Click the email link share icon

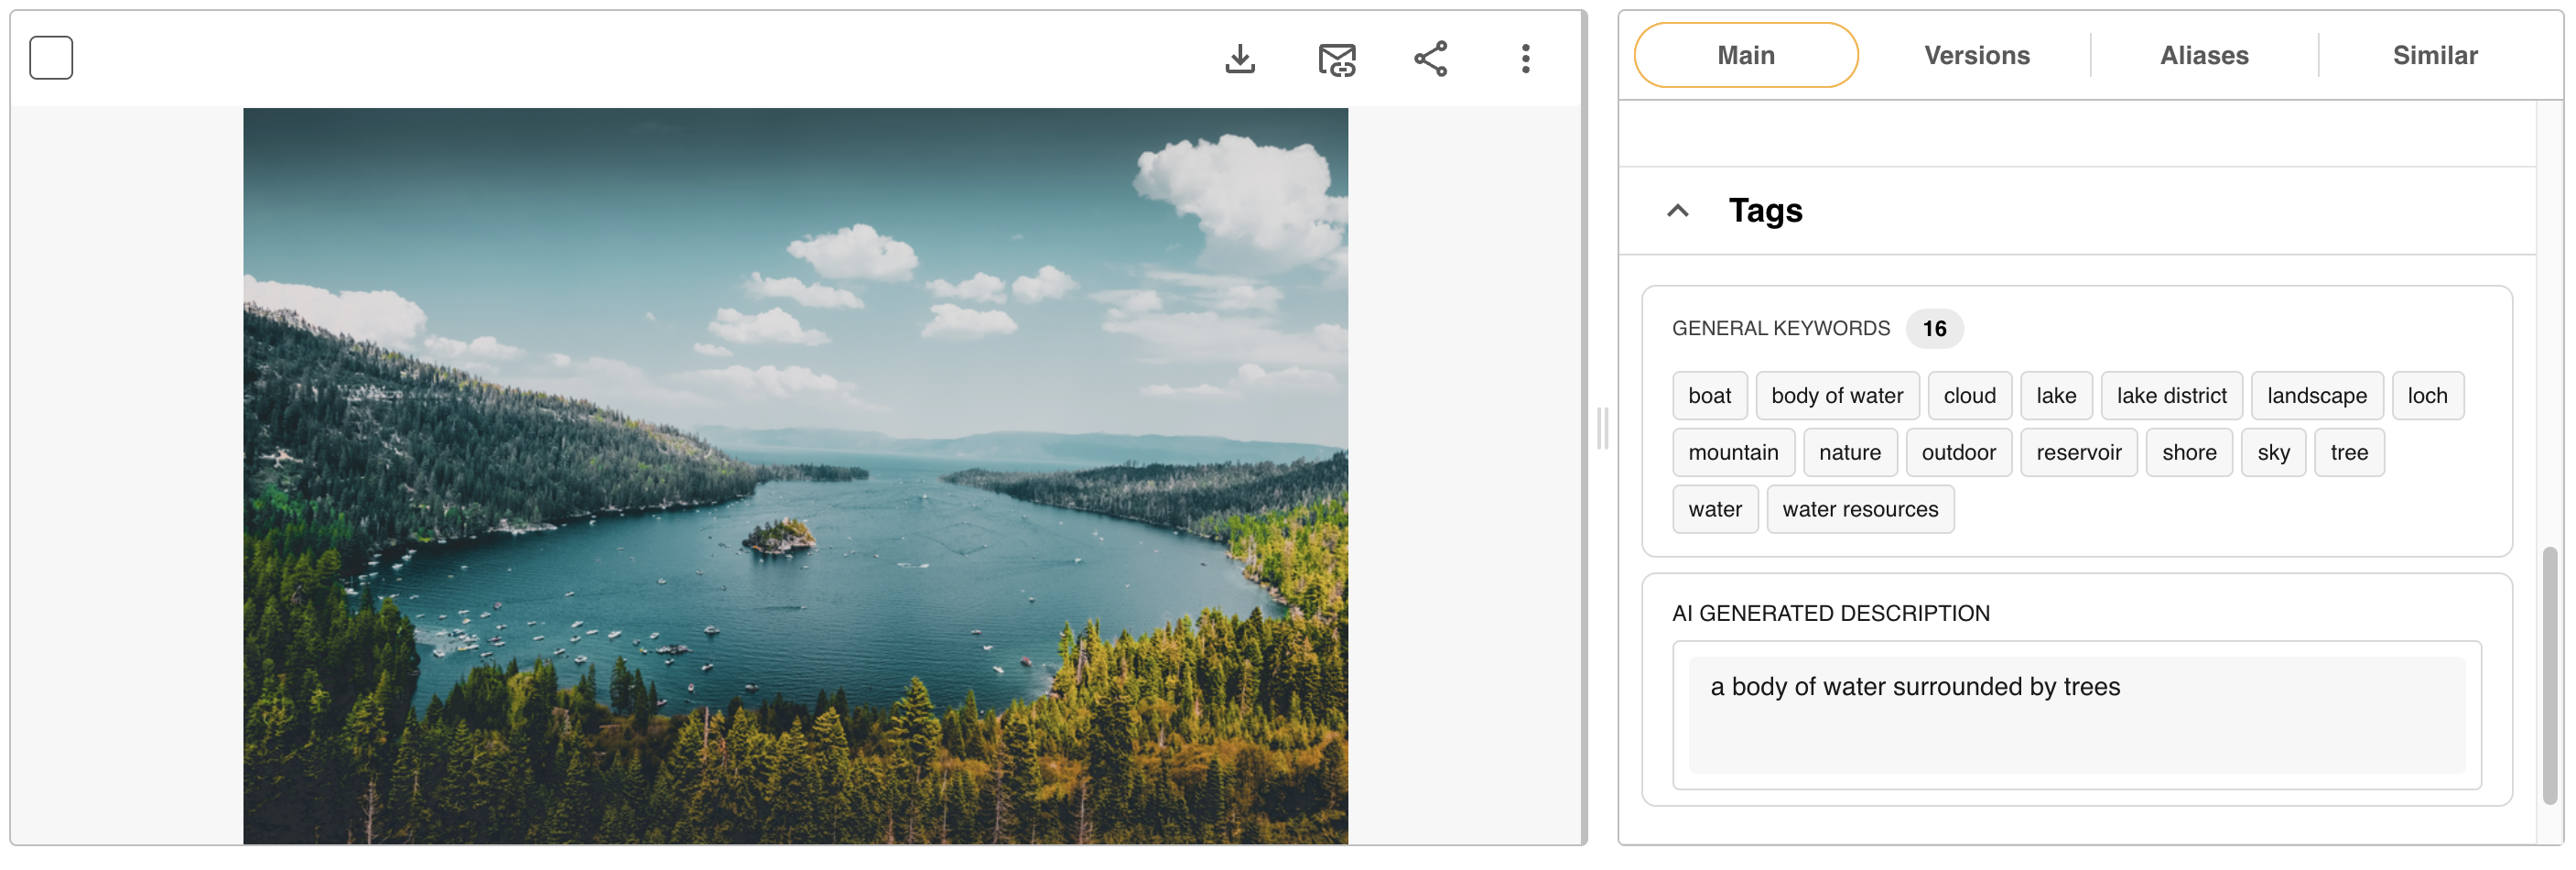pos(1337,59)
